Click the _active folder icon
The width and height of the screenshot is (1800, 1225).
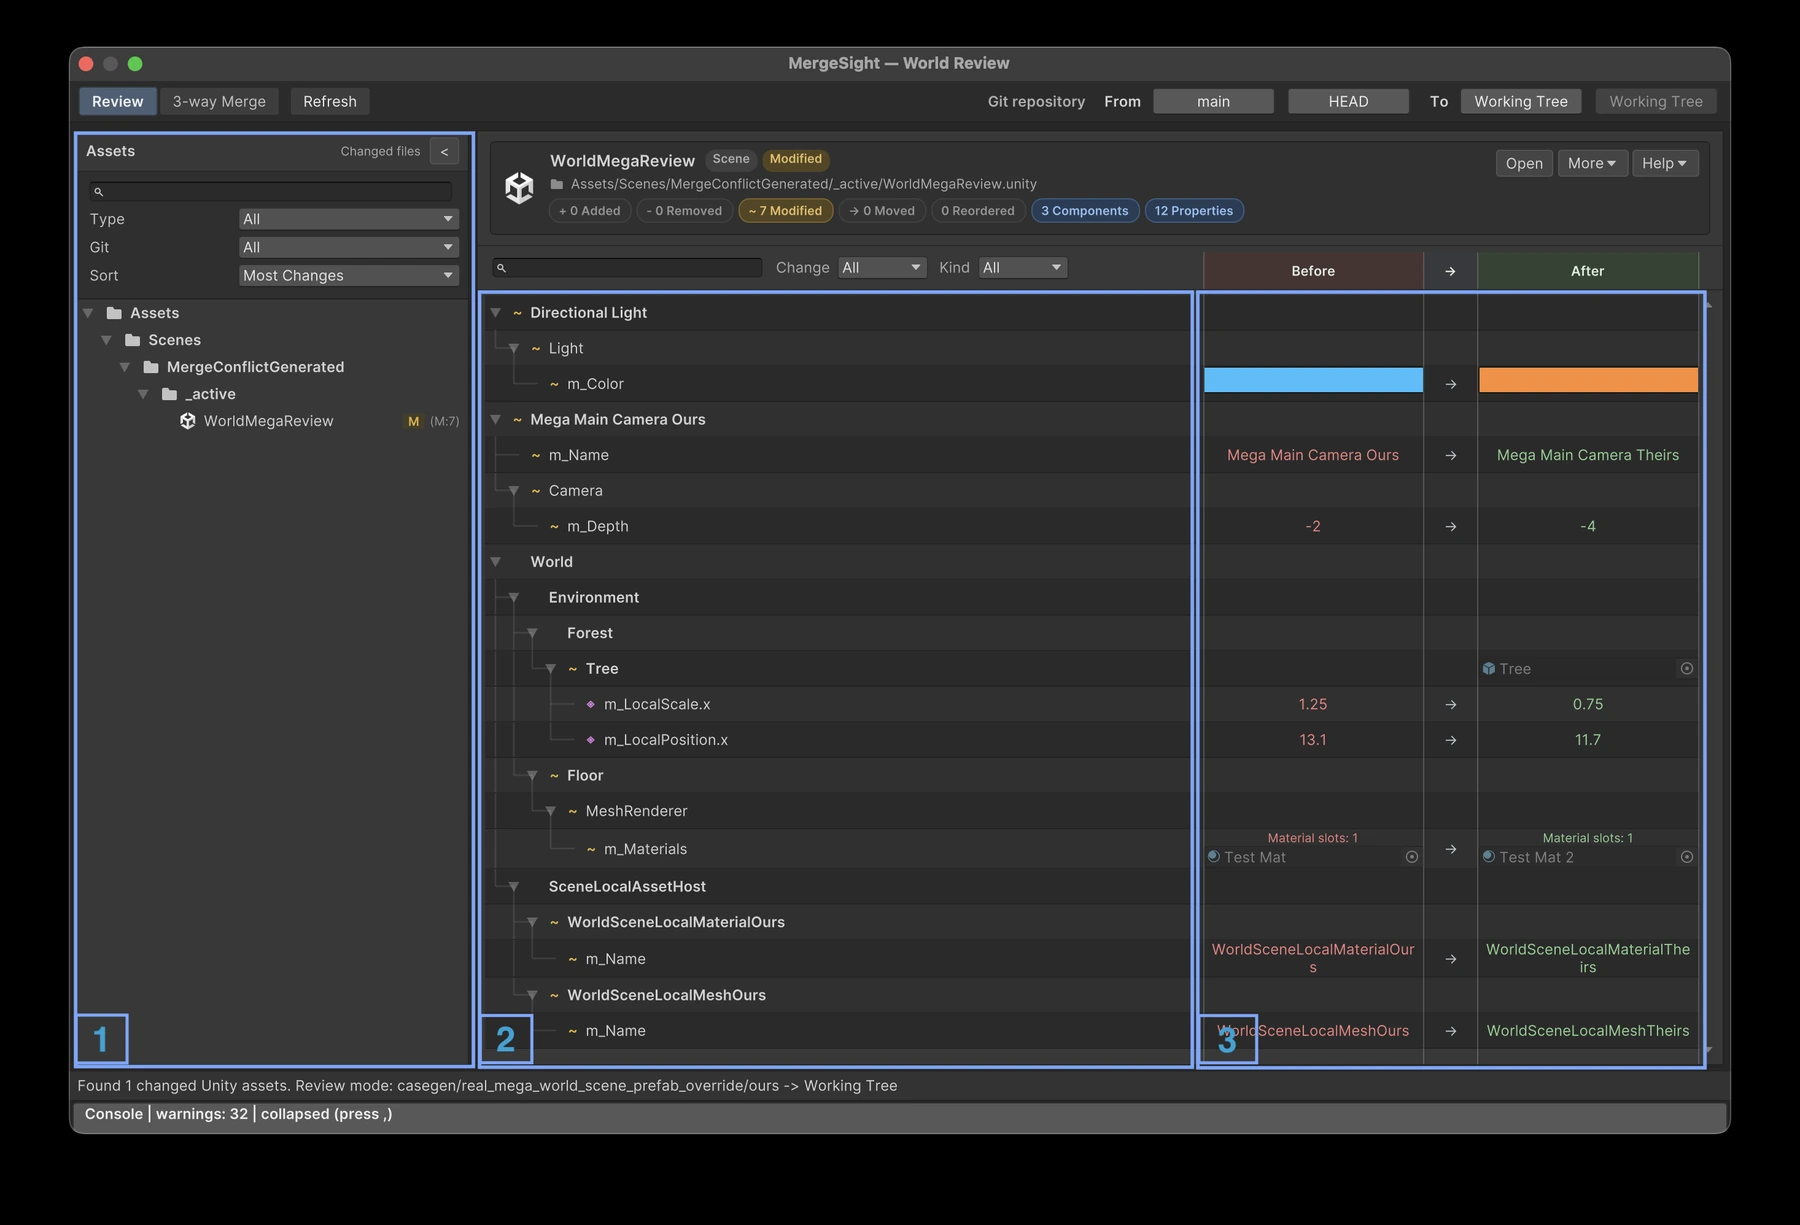[169, 394]
